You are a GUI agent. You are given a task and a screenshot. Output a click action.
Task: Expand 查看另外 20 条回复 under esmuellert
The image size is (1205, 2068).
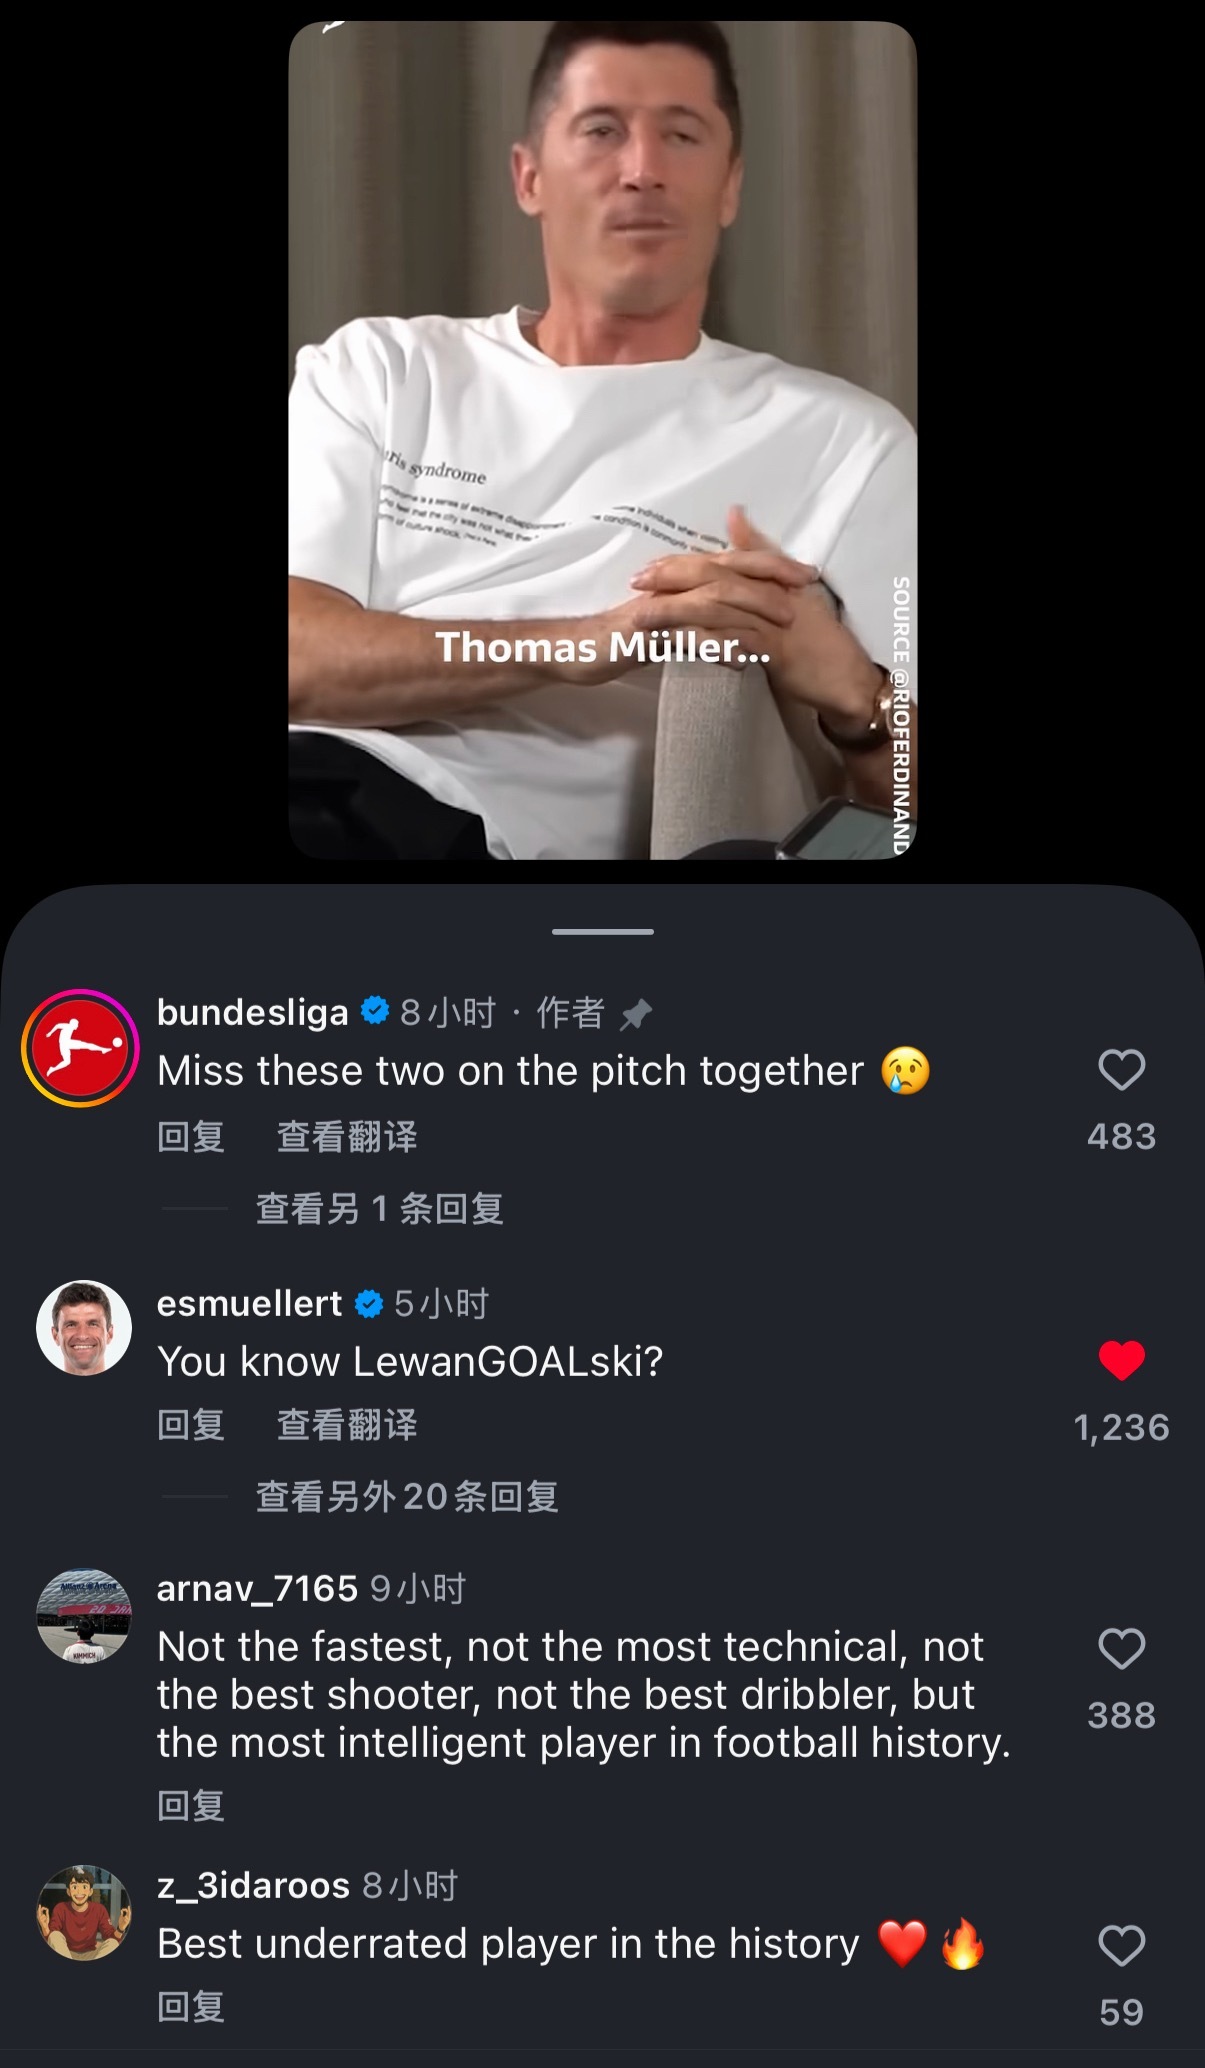tap(407, 1497)
